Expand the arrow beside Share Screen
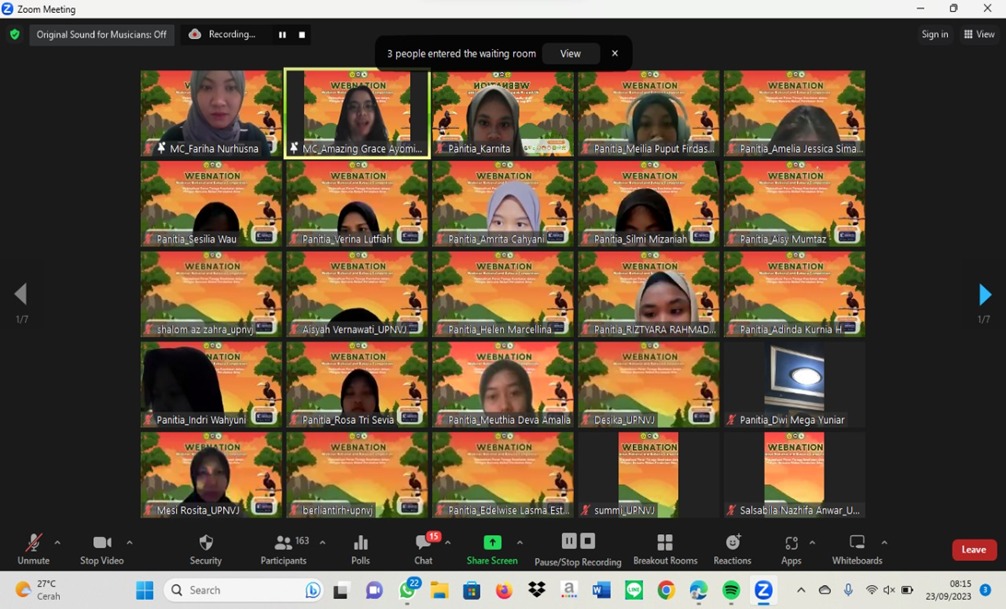The height and width of the screenshot is (609, 1006). pos(519,543)
